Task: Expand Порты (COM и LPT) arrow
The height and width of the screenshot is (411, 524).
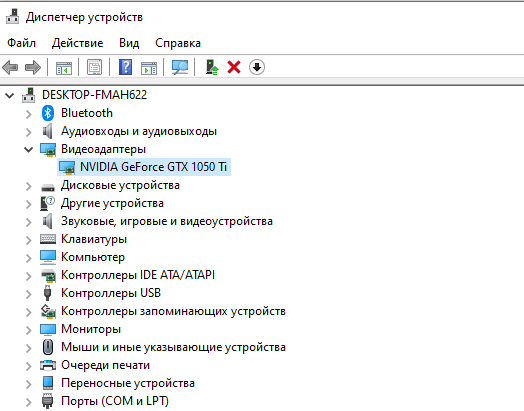Action: (29, 403)
